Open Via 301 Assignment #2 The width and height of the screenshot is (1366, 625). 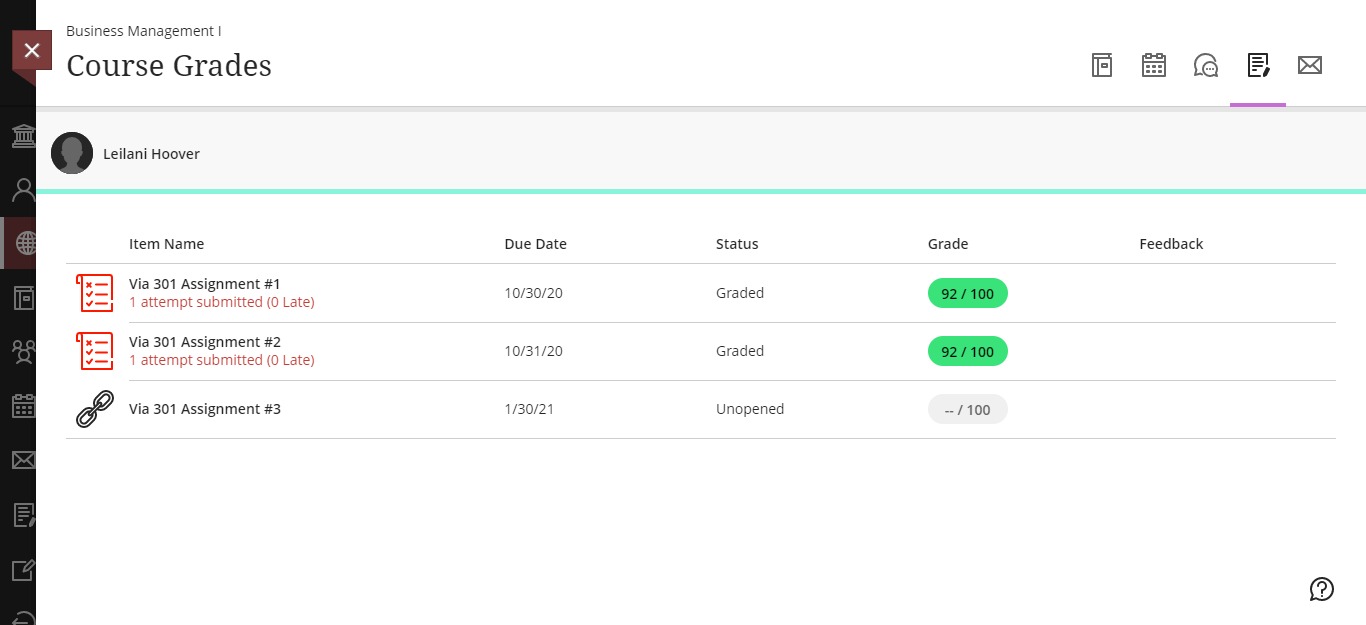[x=205, y=342]
